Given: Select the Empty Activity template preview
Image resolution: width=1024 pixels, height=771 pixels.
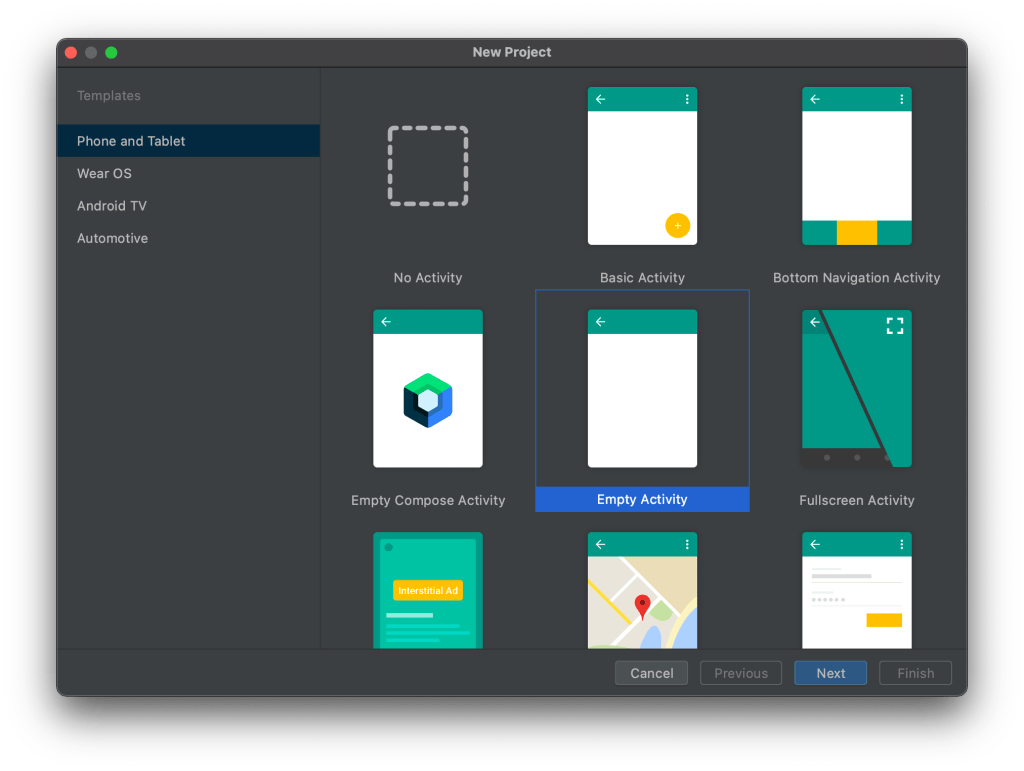Looking at the screenshot, I should [x=642, y=389].
